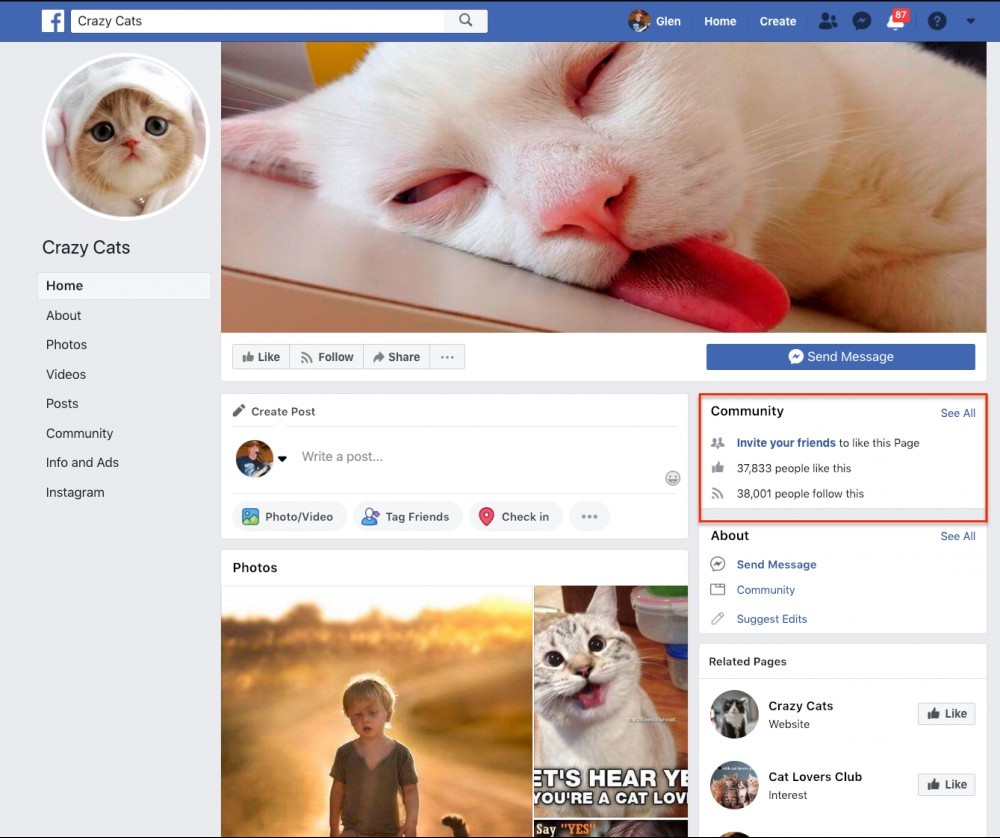Image resolution: width=1000 pixels, height=838 pixels.
Task: Click Suggest Edits link
Action: coord(772,619)
